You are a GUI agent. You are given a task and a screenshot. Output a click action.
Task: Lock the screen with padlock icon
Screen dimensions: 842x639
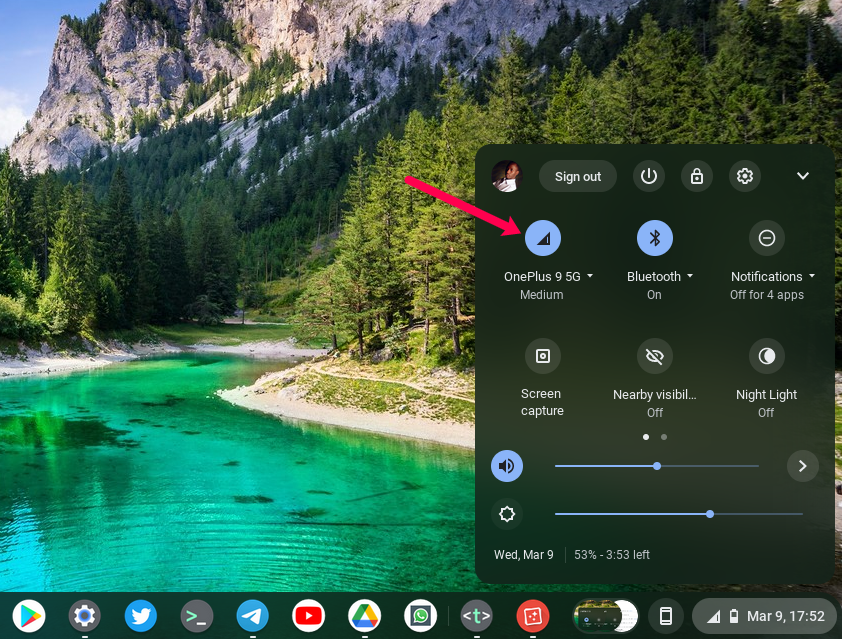[696, 176]
